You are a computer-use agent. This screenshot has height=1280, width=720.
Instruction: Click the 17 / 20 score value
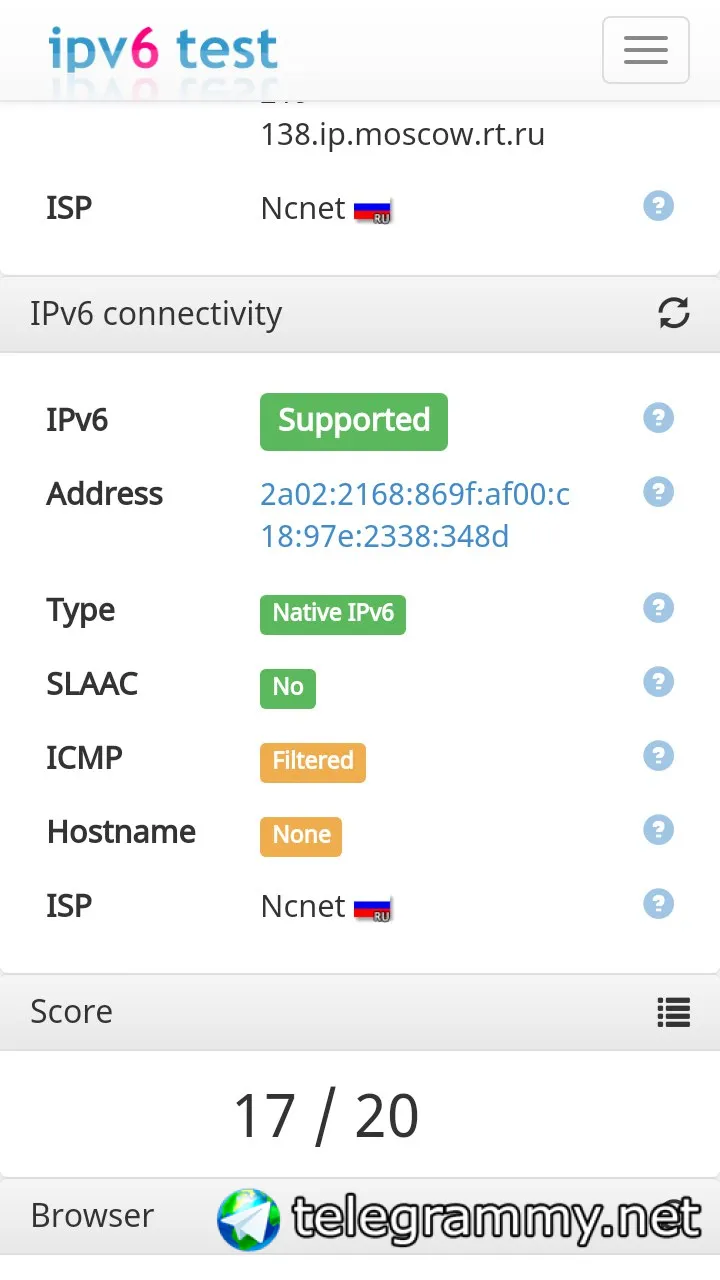tap(326, 1116)
